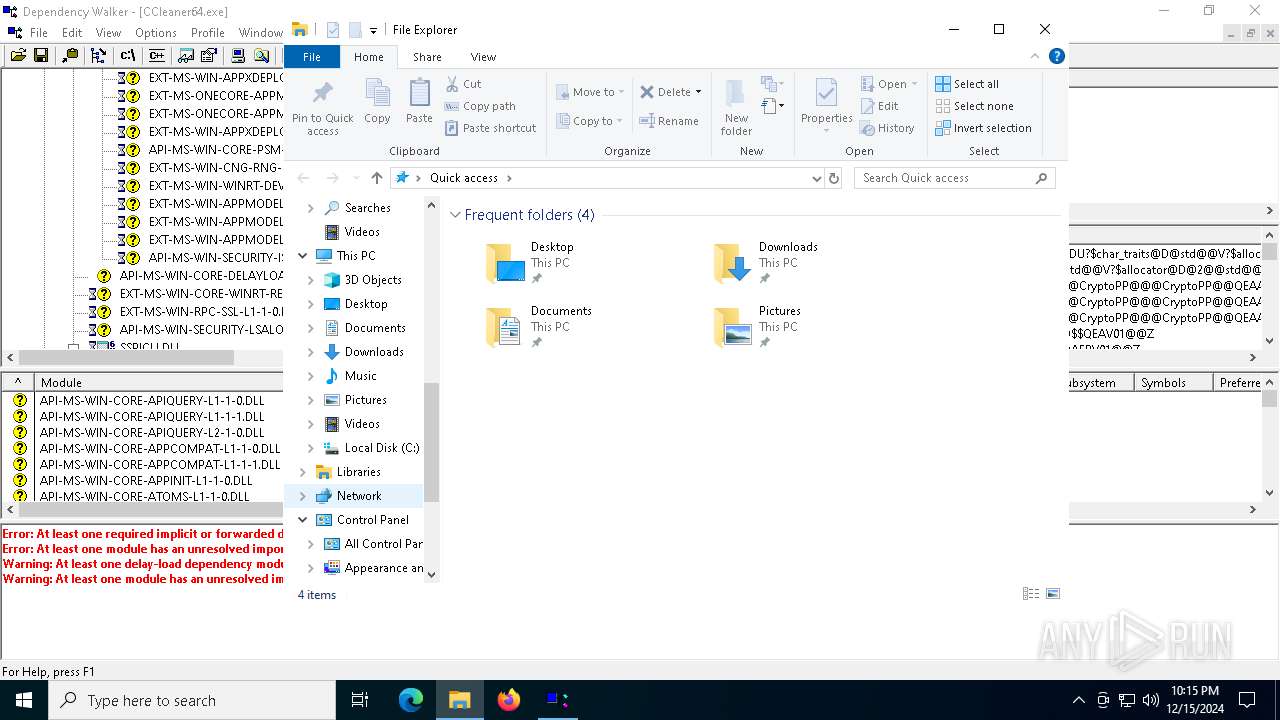Click the C++ undecorate functions toolbar icon
1280x720 pixels.
[157, 56]
